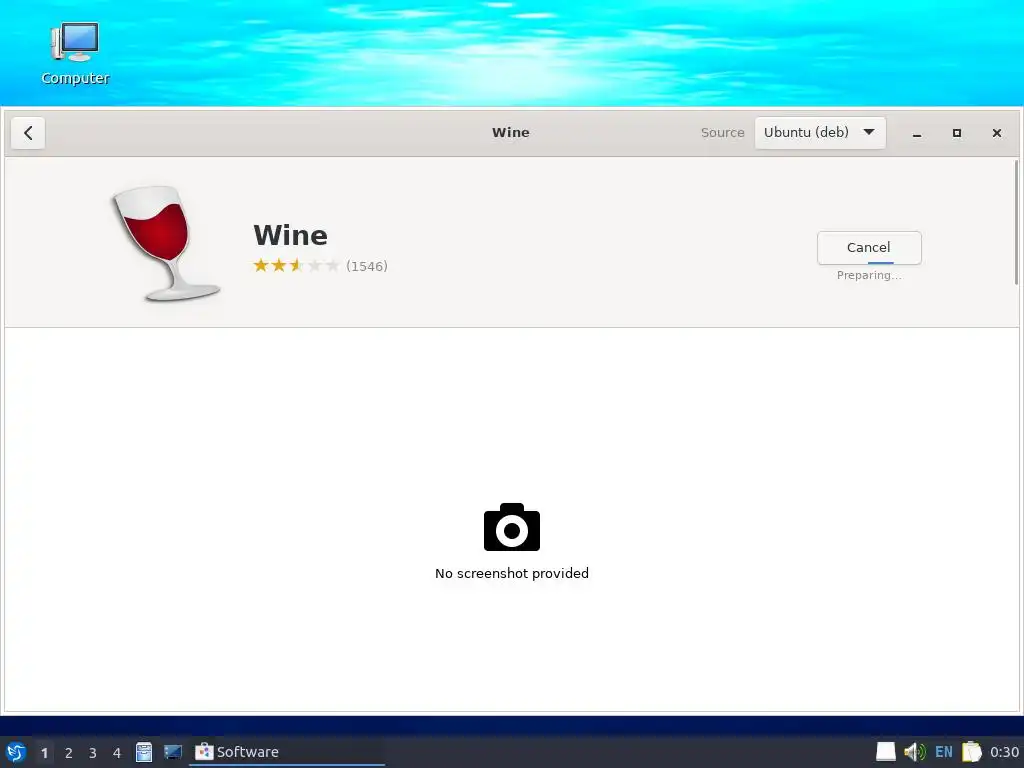The height and width of the screenshot is (768, 1024).
Task: Click the large Wine heading text
Action: coord(291,235)
